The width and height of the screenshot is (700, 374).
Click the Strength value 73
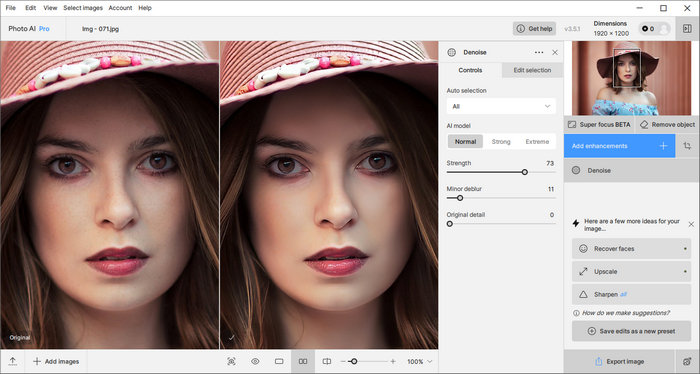[x=550, y=163]
